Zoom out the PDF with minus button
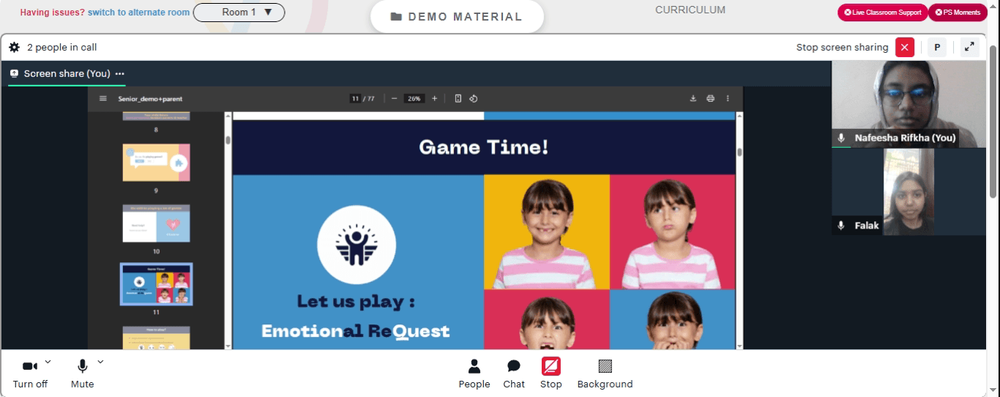This screenshot has width=1000, height=397. point(394,98)
